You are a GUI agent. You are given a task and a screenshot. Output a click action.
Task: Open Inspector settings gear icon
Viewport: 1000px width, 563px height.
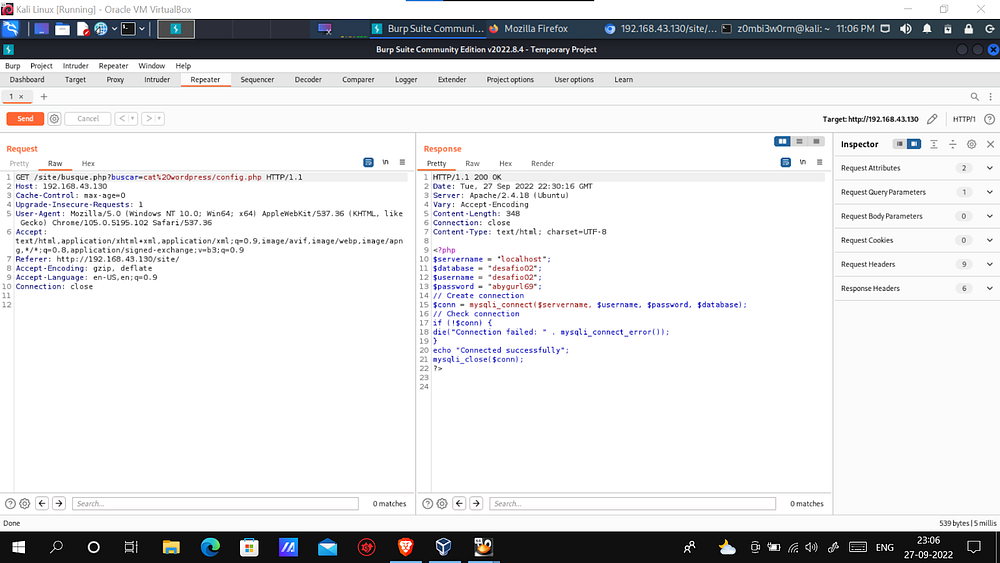point(971,144)
